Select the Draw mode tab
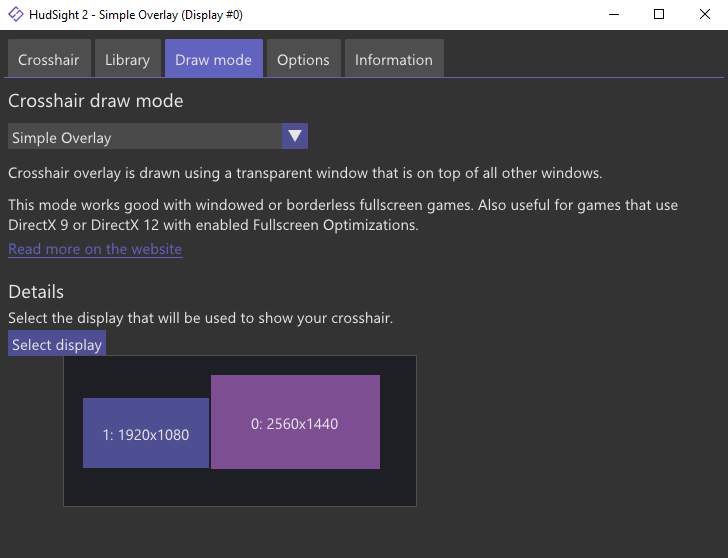 coord(213,60)
